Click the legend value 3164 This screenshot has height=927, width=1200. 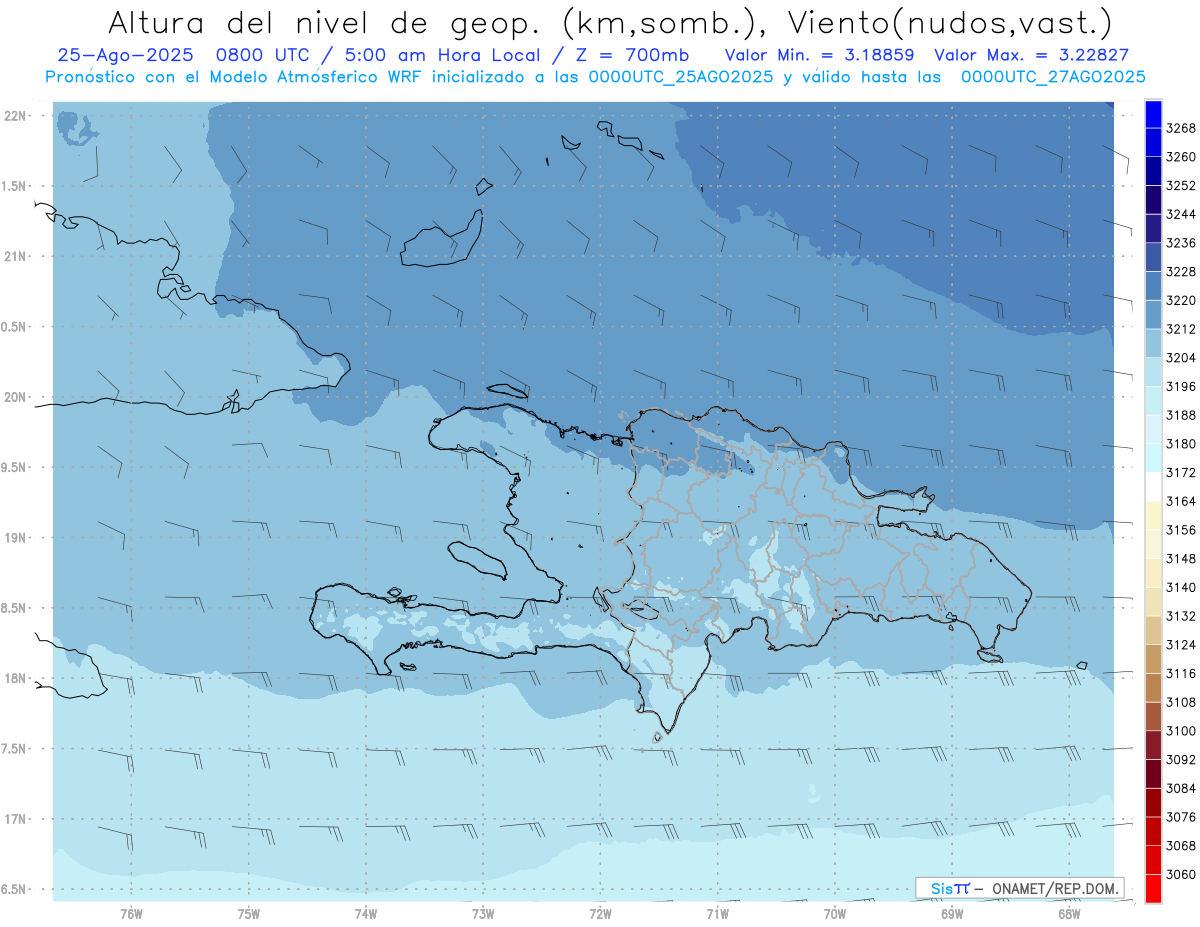click(x=1181, y=502)
